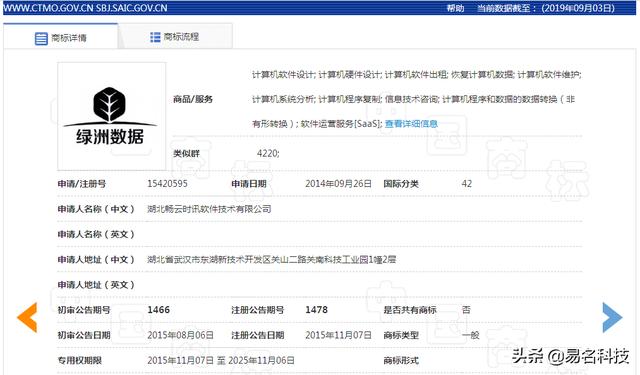Click the 申请人地址（英文） label

point(96,284)
